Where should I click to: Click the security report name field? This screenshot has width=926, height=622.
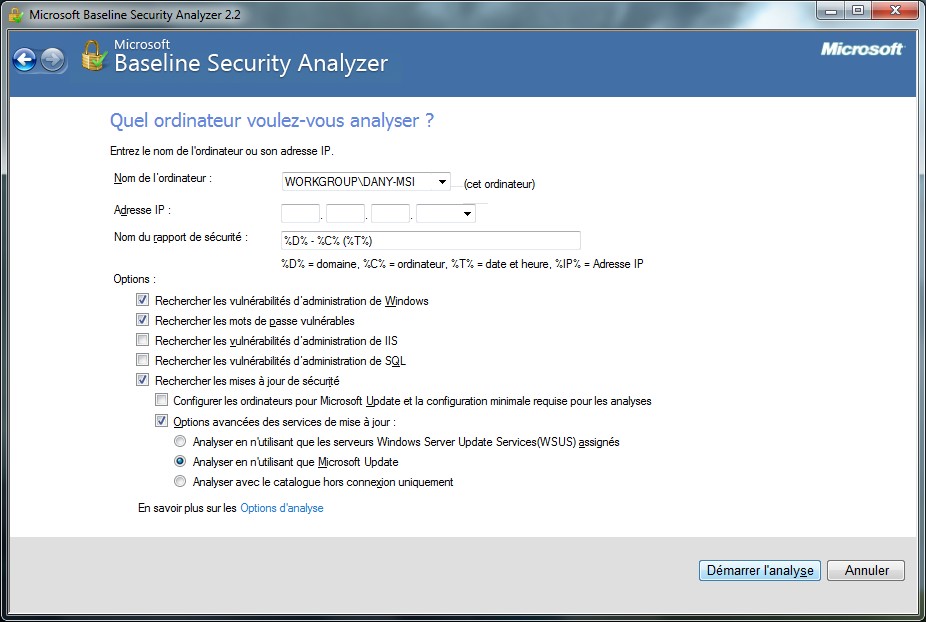point(431,240)
